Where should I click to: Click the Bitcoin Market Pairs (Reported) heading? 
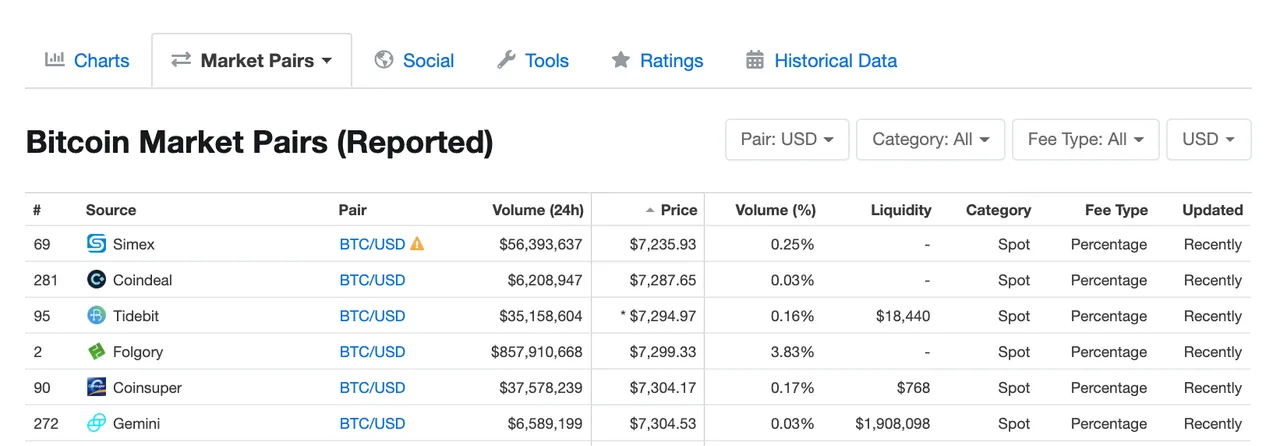coord(259,142)
